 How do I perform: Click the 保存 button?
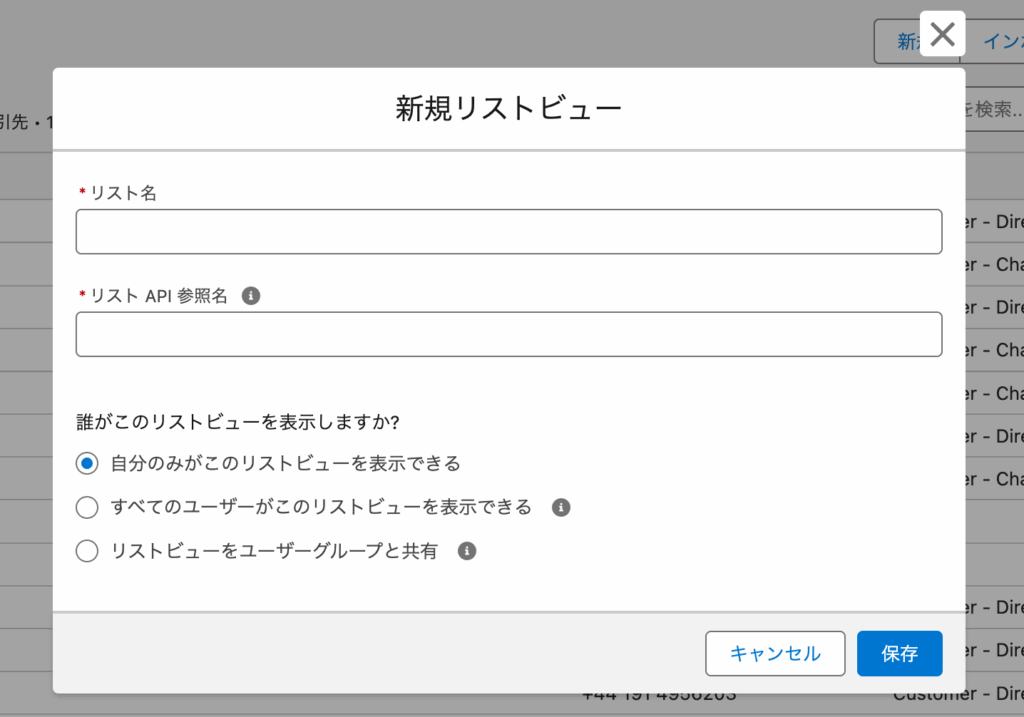pos(899,654)
